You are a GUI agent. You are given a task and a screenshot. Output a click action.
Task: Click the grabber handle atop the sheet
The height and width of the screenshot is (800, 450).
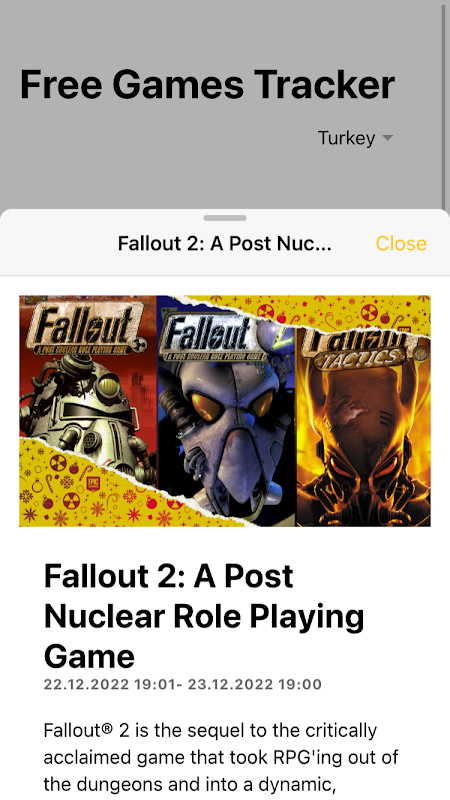pos(224,218)
